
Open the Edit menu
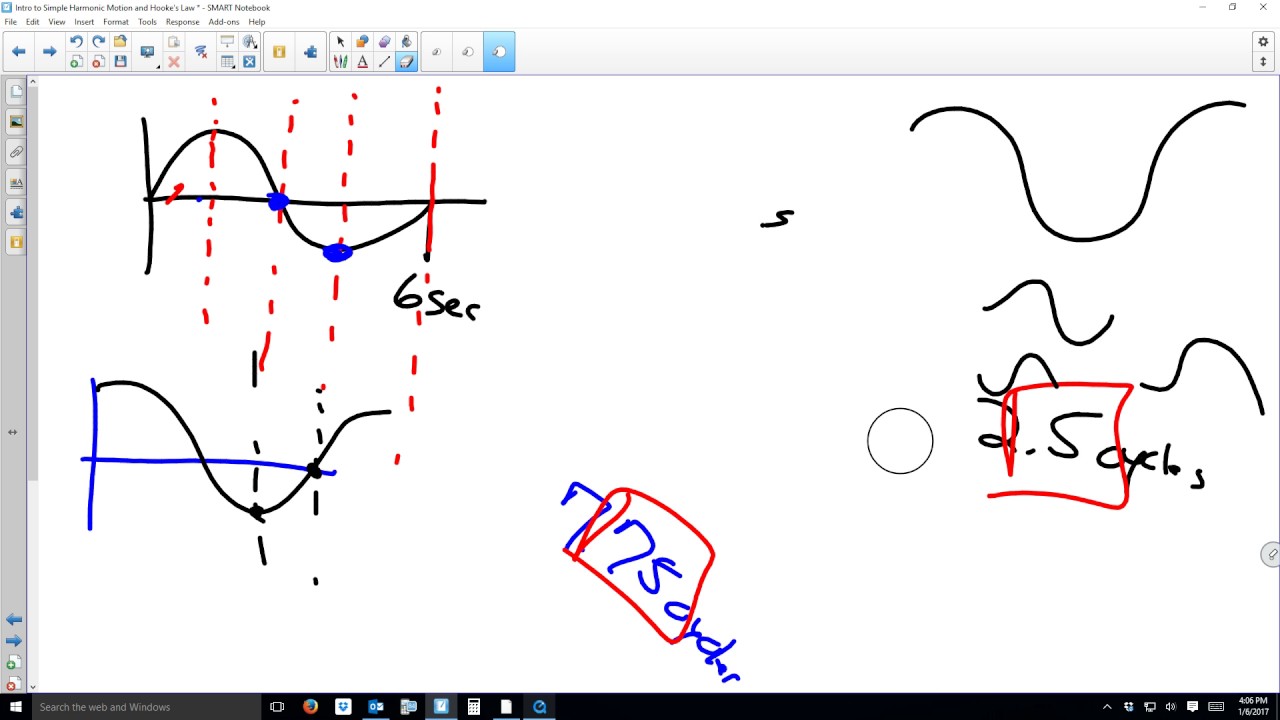[x=32, y=22]
